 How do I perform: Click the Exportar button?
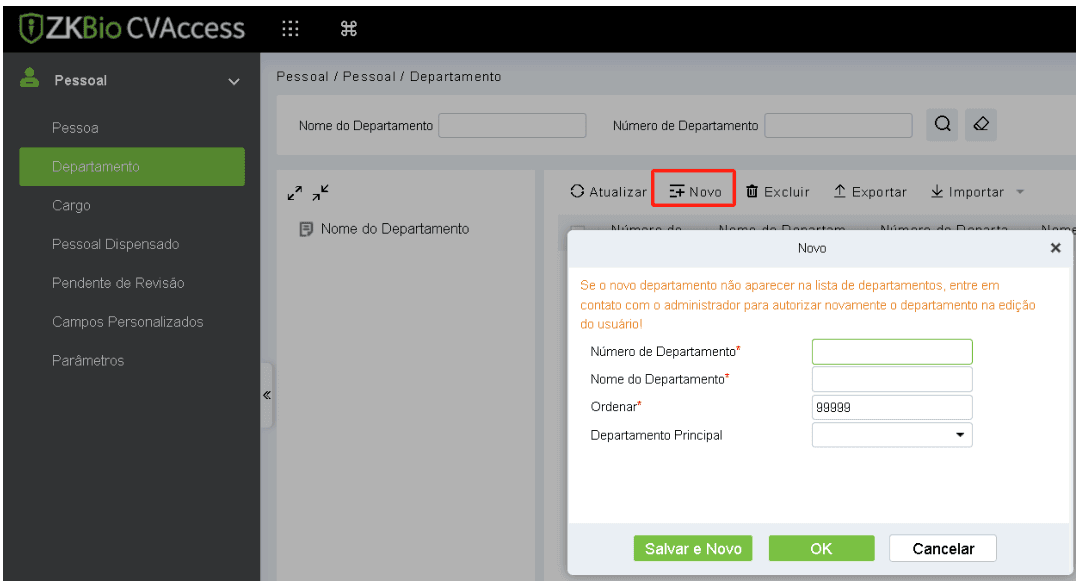tap(870, 192)
